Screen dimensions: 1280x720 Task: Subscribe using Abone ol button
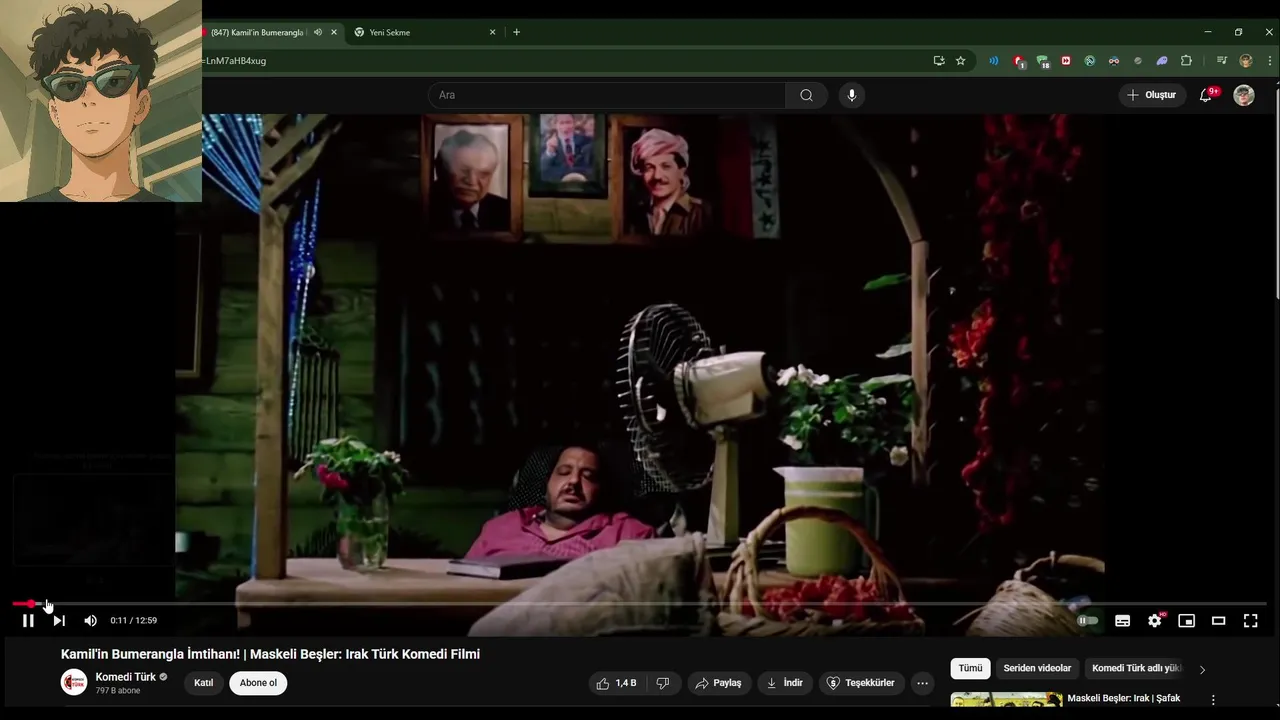258,683
